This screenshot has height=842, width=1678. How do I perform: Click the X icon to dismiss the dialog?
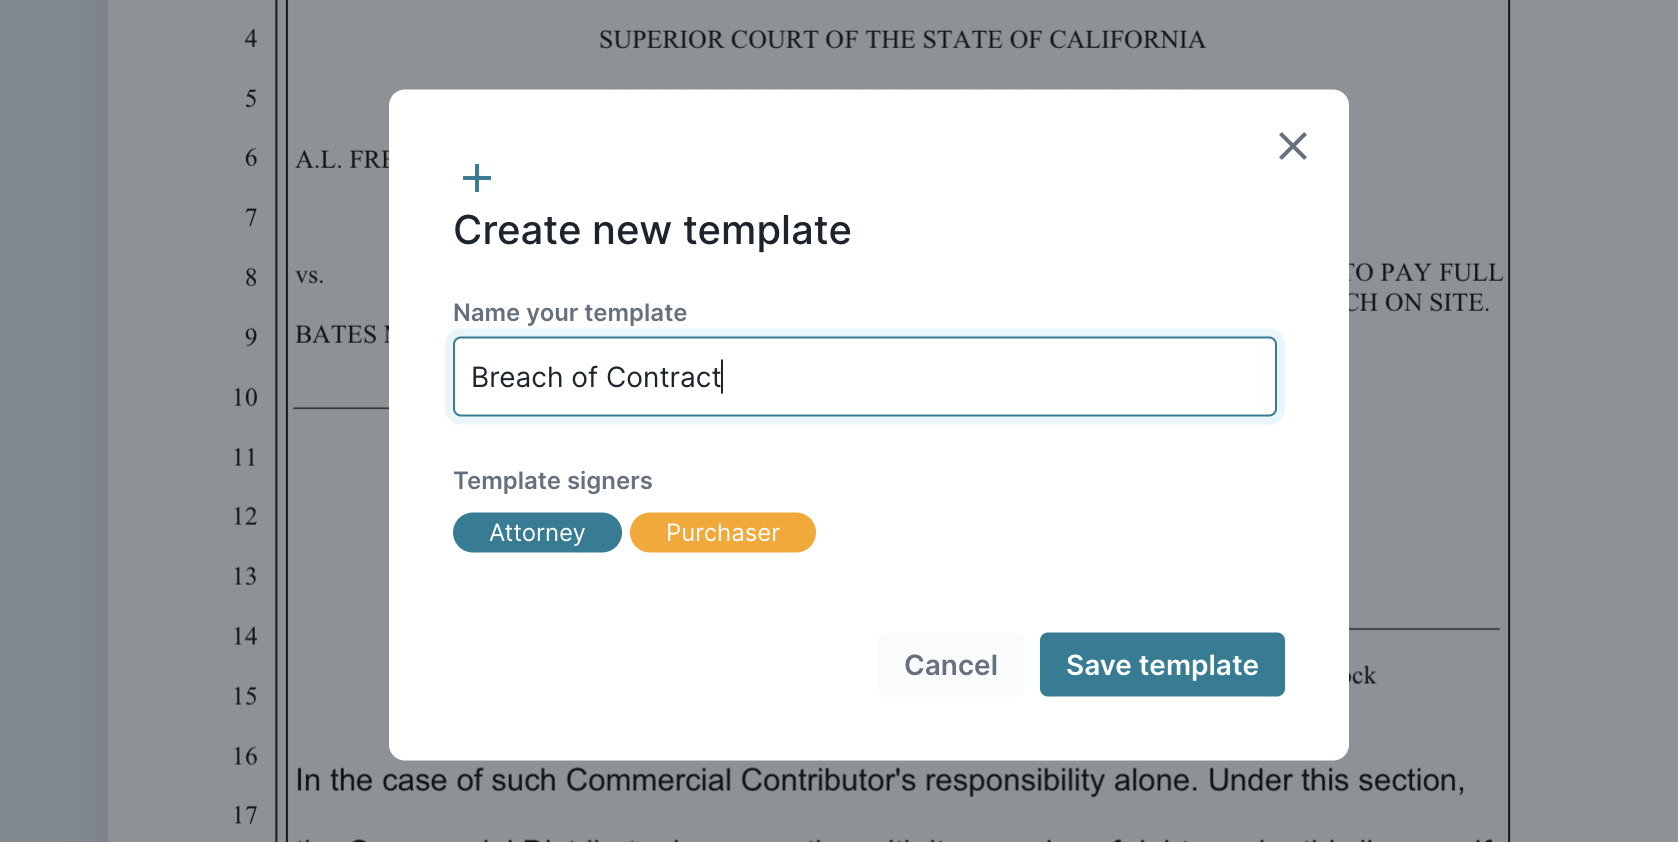pos(1292,146)
